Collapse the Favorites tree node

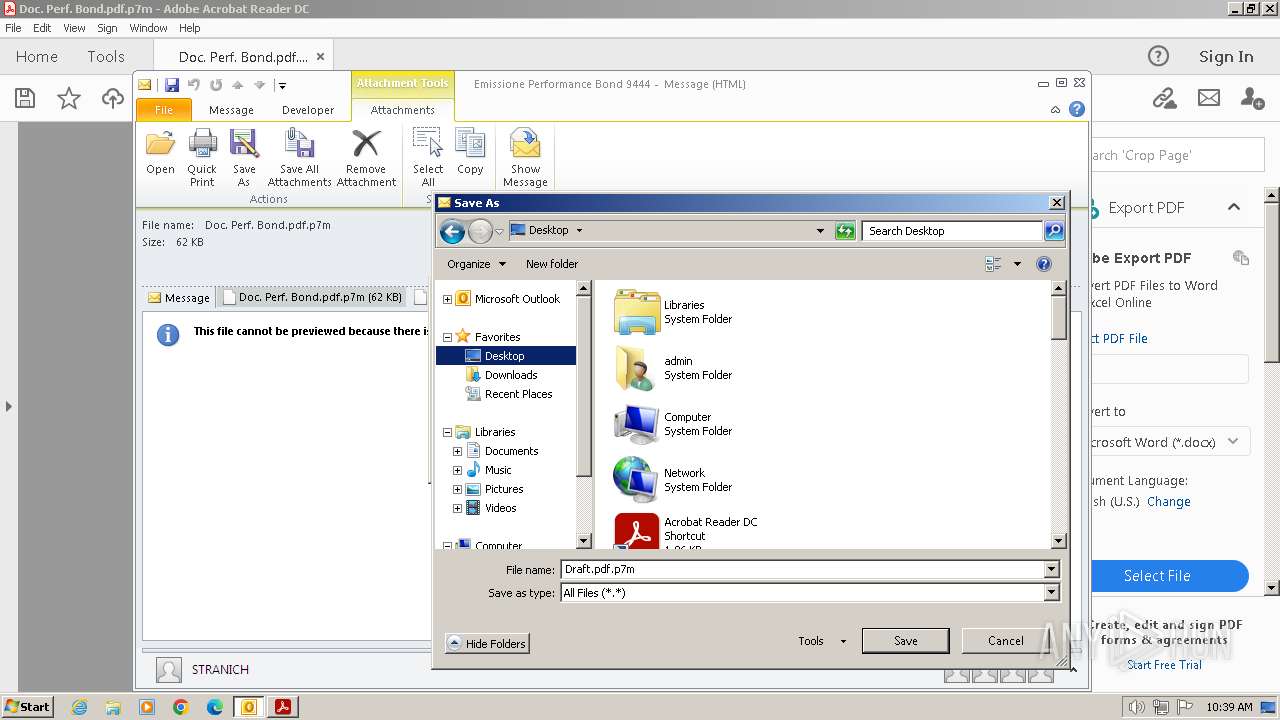point(447,337)
